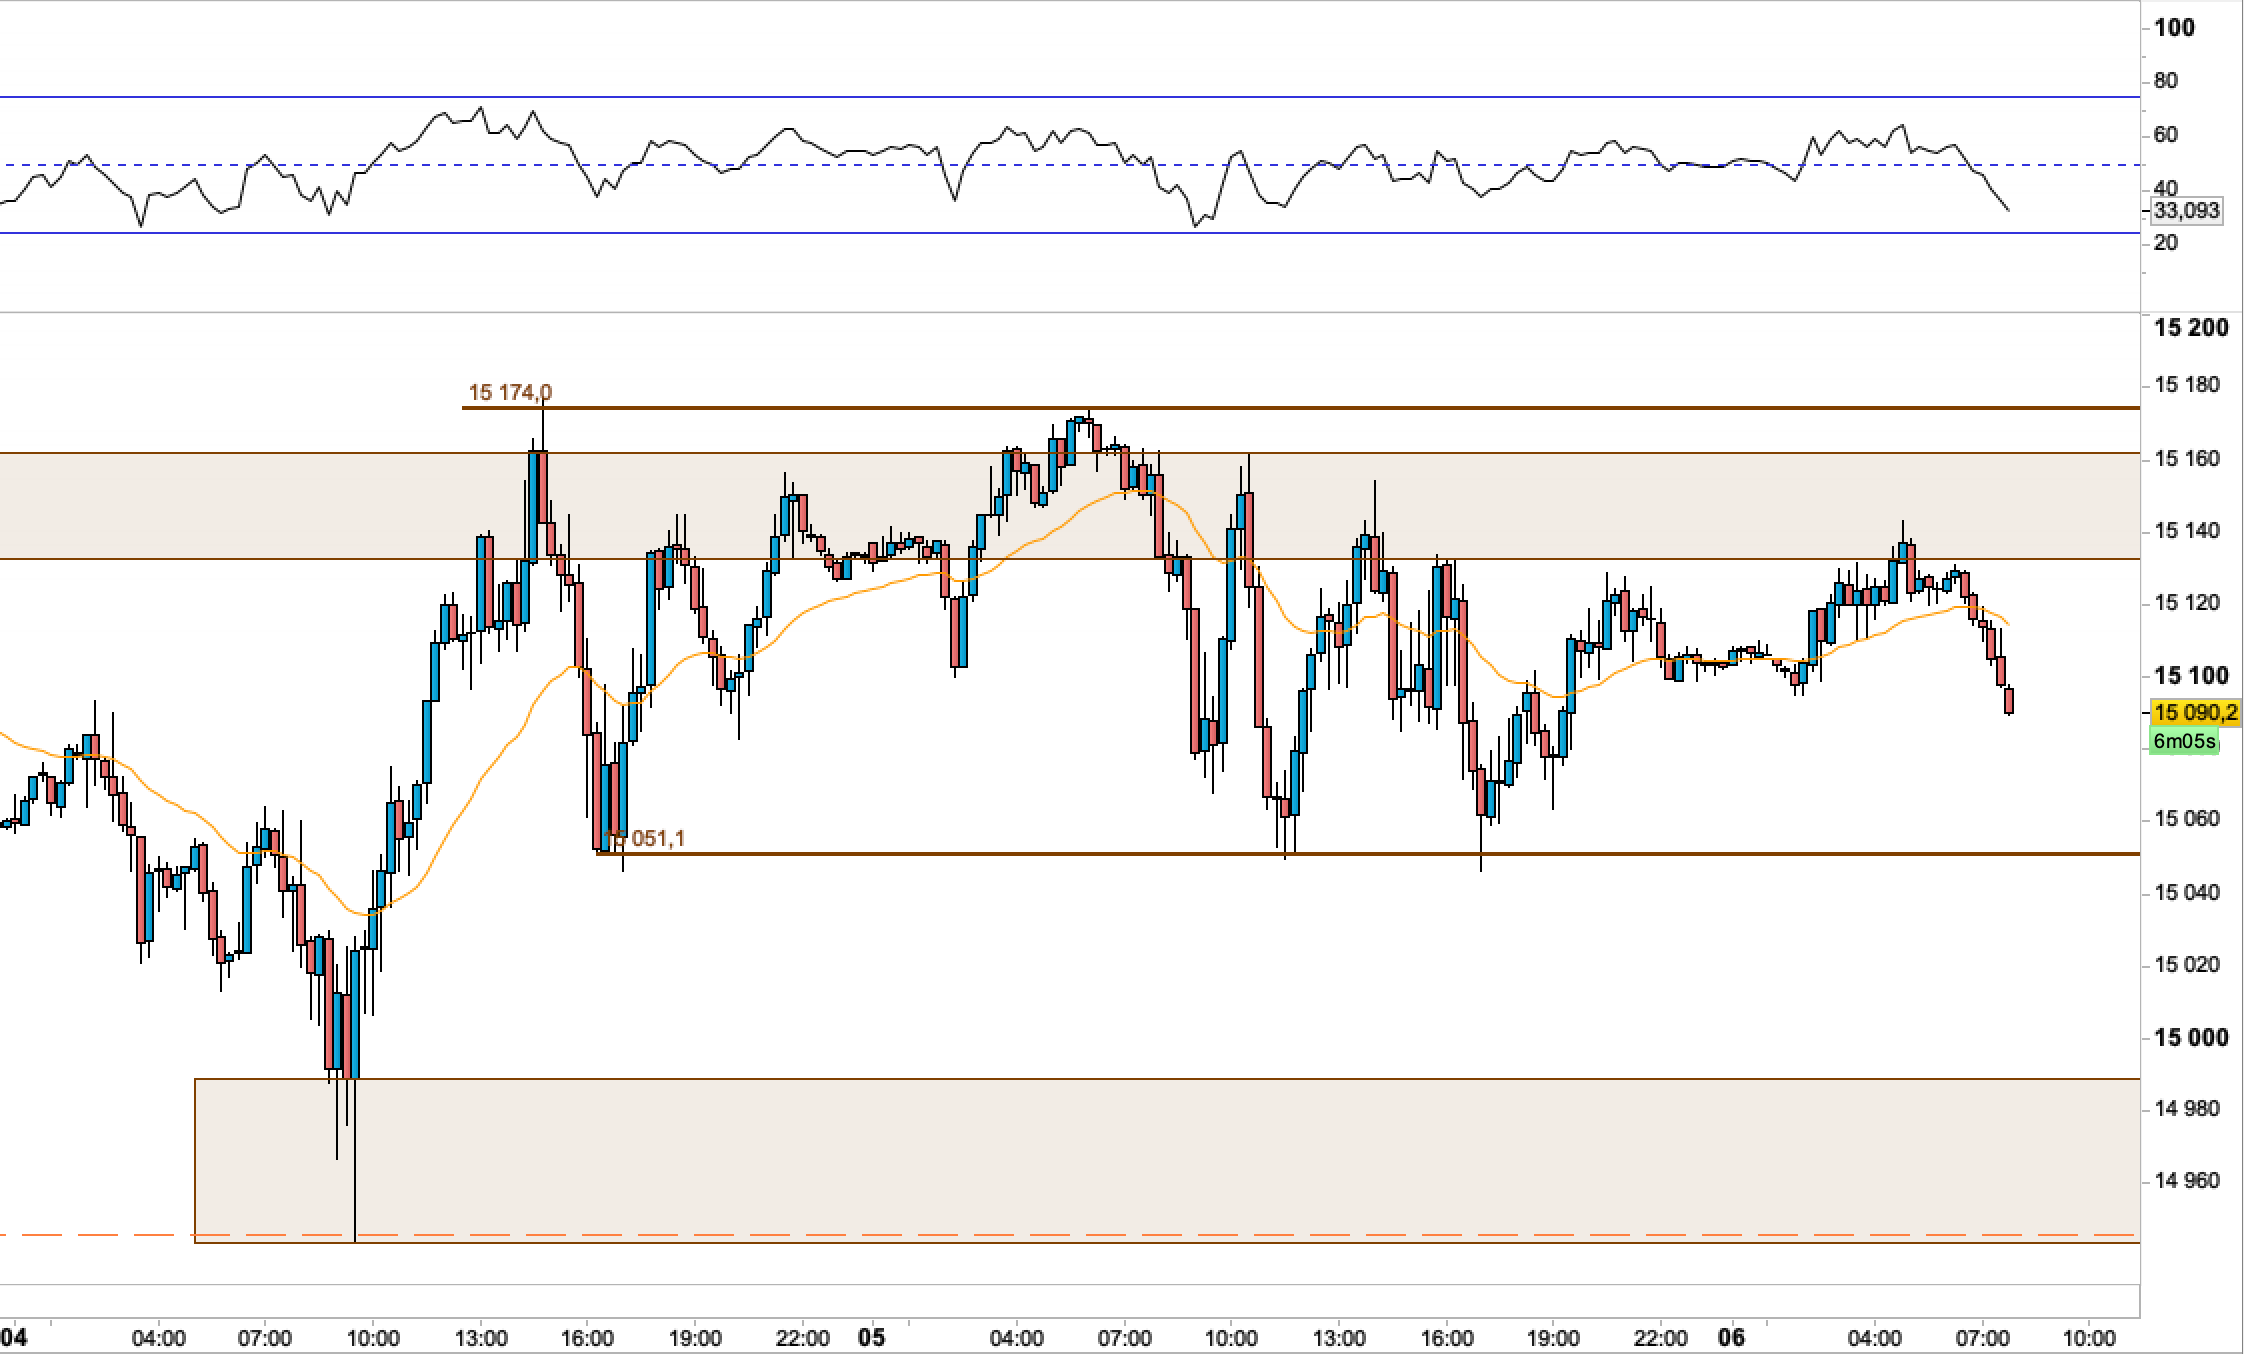Select the RSI value label 33,093
The height and width of the screenshot is (1354, 2244).
click(2186, 211)
